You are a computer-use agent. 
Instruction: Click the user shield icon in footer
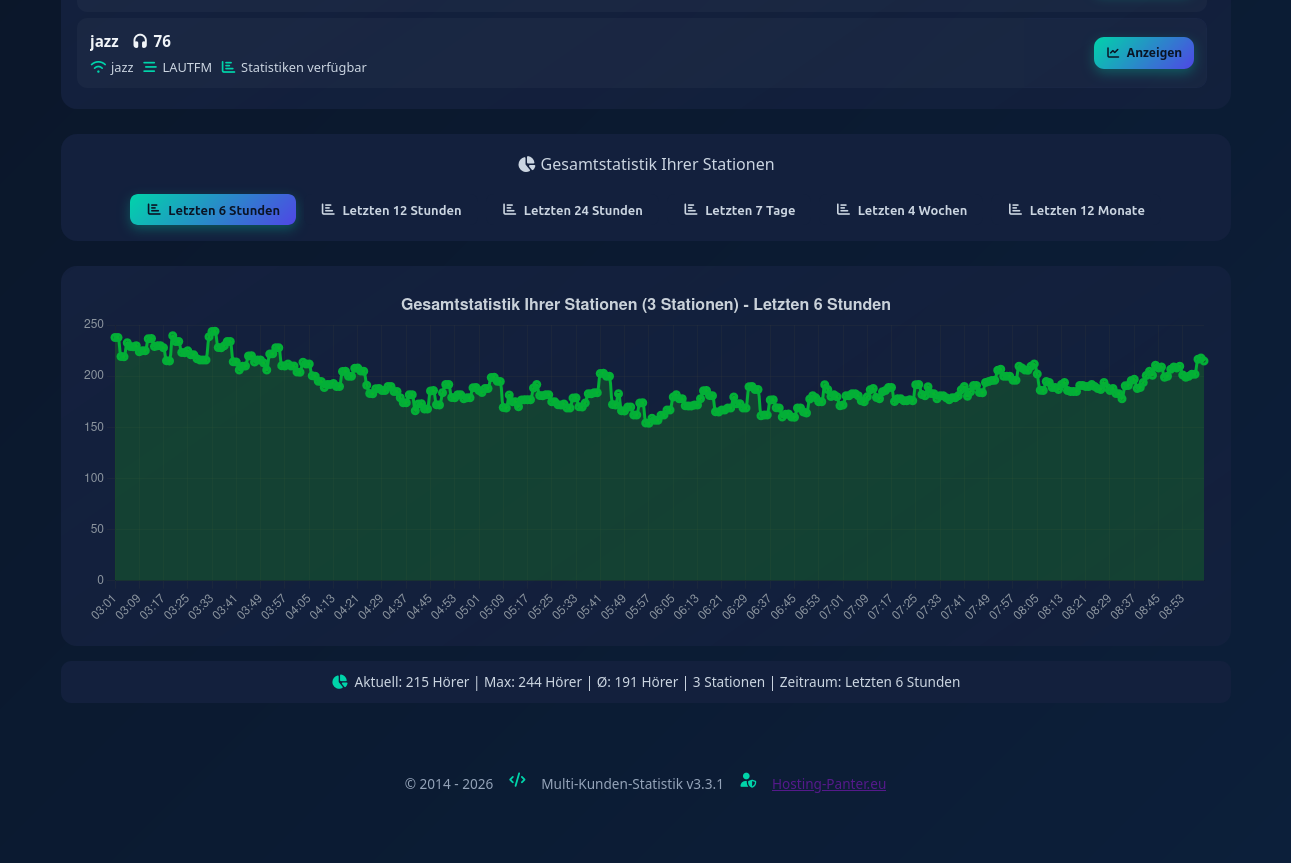(748, 780)
